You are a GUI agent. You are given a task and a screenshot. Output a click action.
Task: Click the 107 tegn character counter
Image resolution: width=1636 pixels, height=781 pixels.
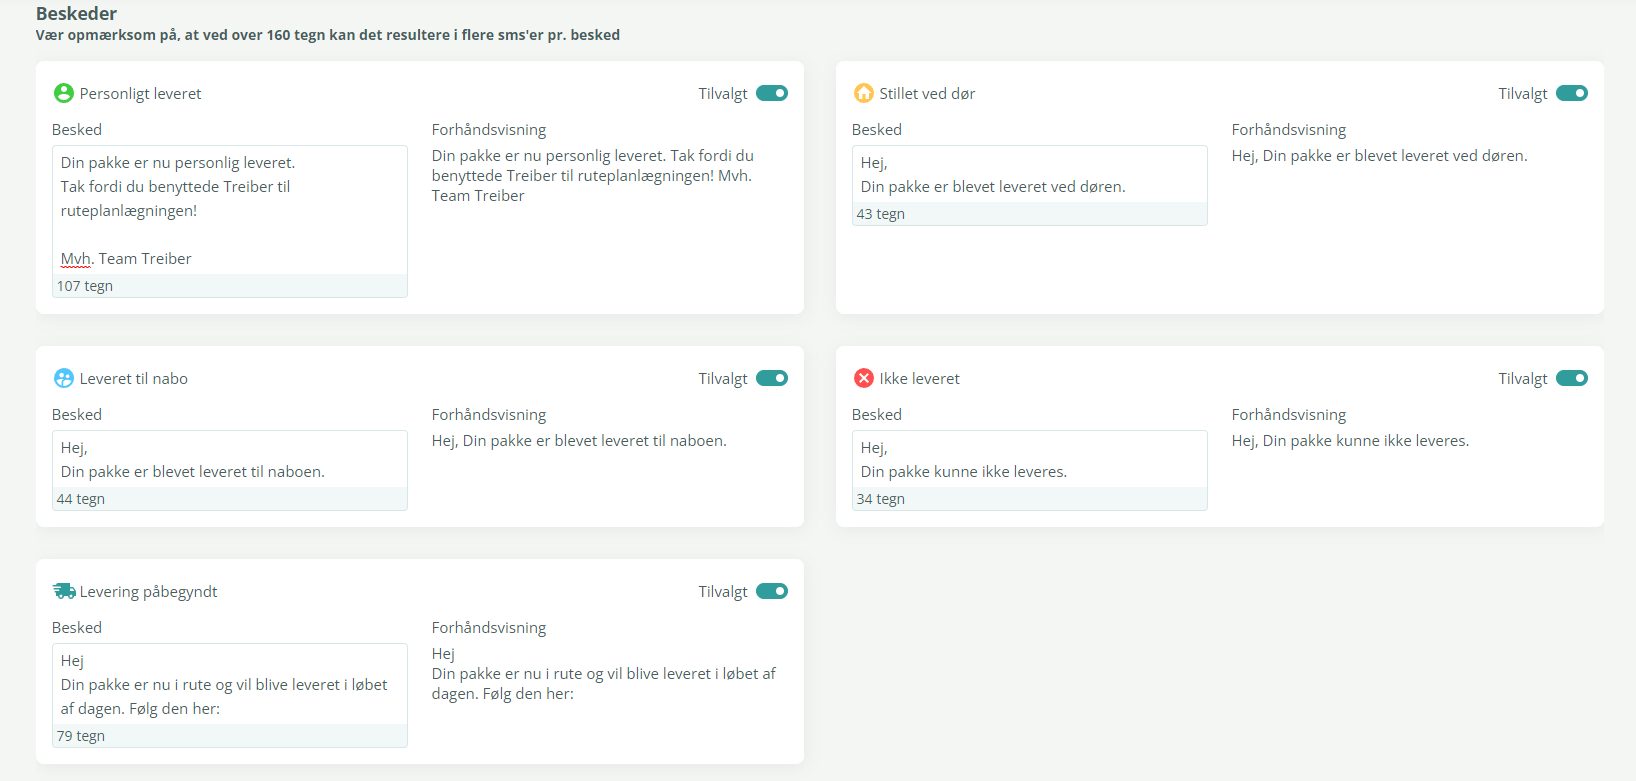point(85,286)
